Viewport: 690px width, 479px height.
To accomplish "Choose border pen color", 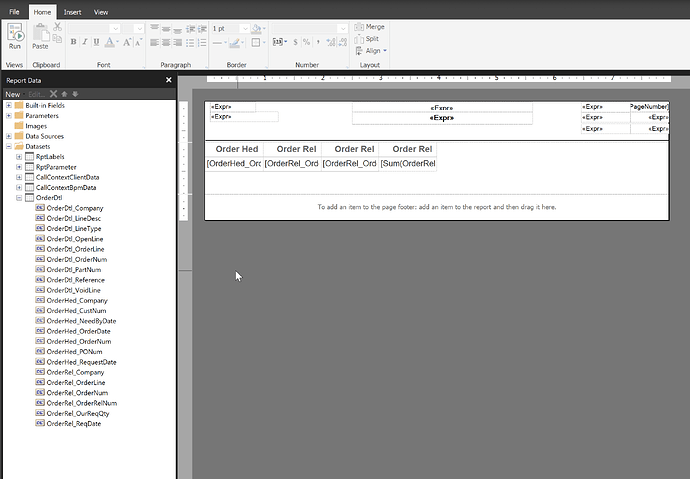I will point(236,43).
